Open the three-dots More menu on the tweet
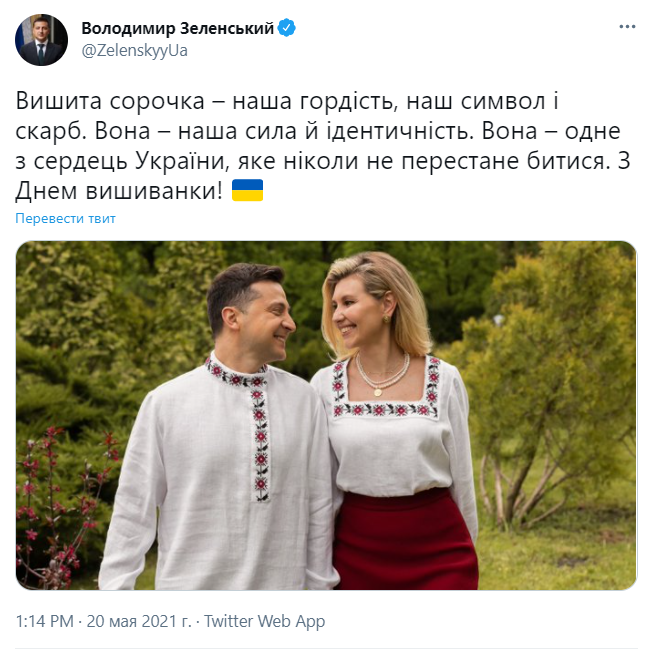This screenshot has height=649, width=654. pos(627,27)
